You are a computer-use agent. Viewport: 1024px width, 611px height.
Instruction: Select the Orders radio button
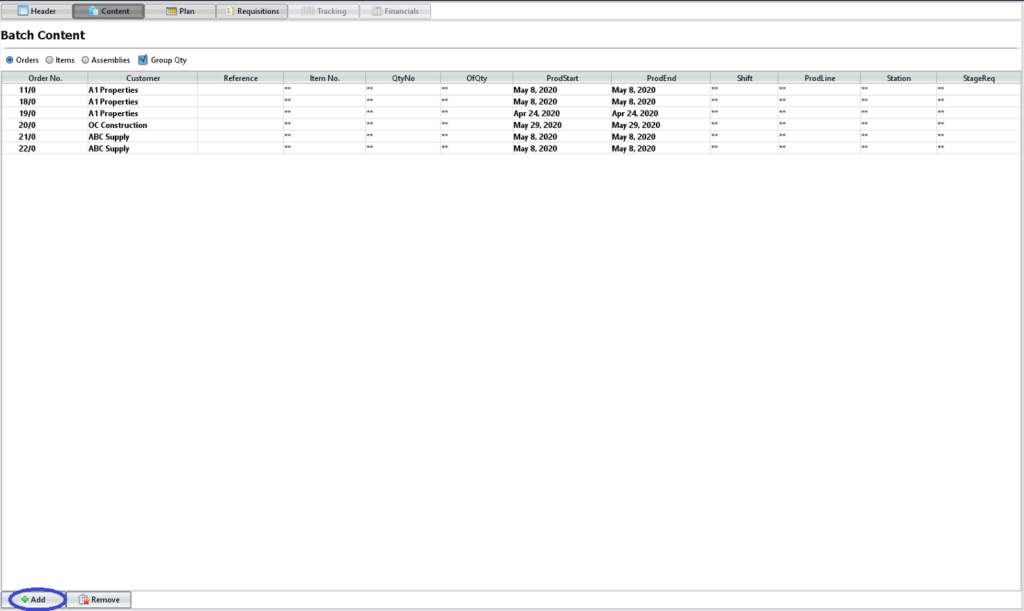(x=10, y=60)
